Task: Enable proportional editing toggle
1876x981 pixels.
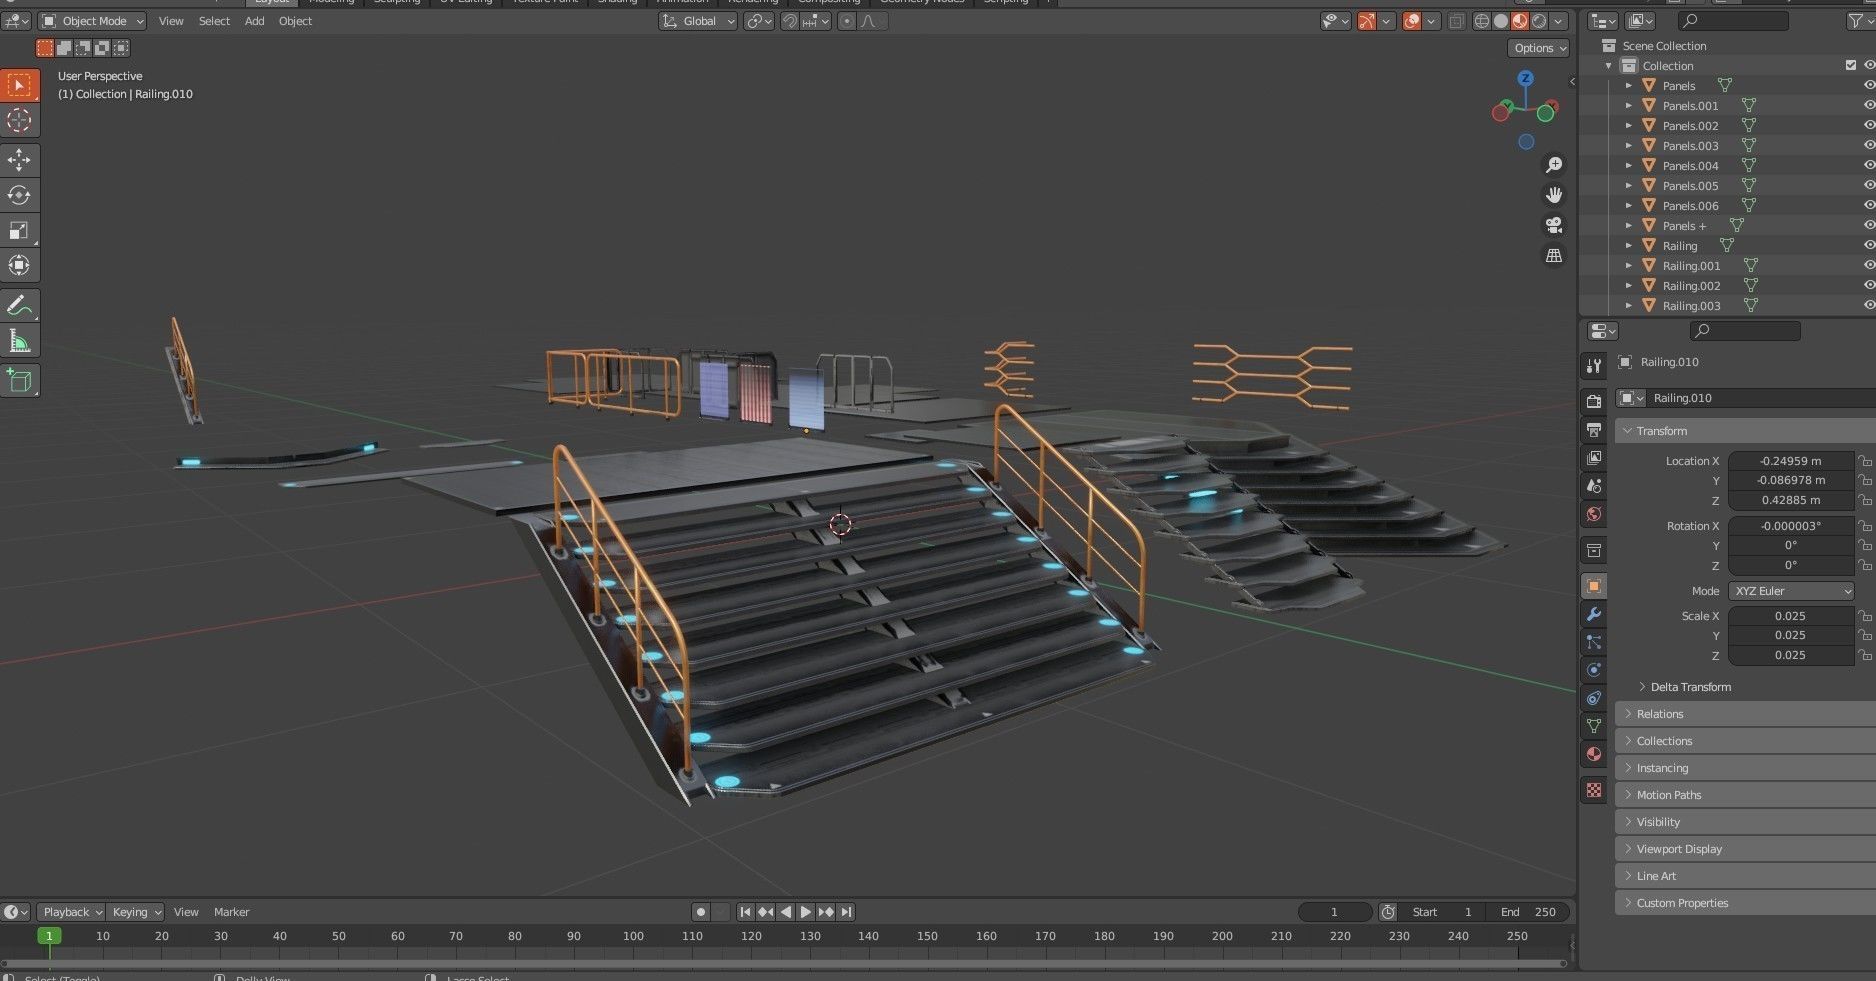Action: coord(847,21)
